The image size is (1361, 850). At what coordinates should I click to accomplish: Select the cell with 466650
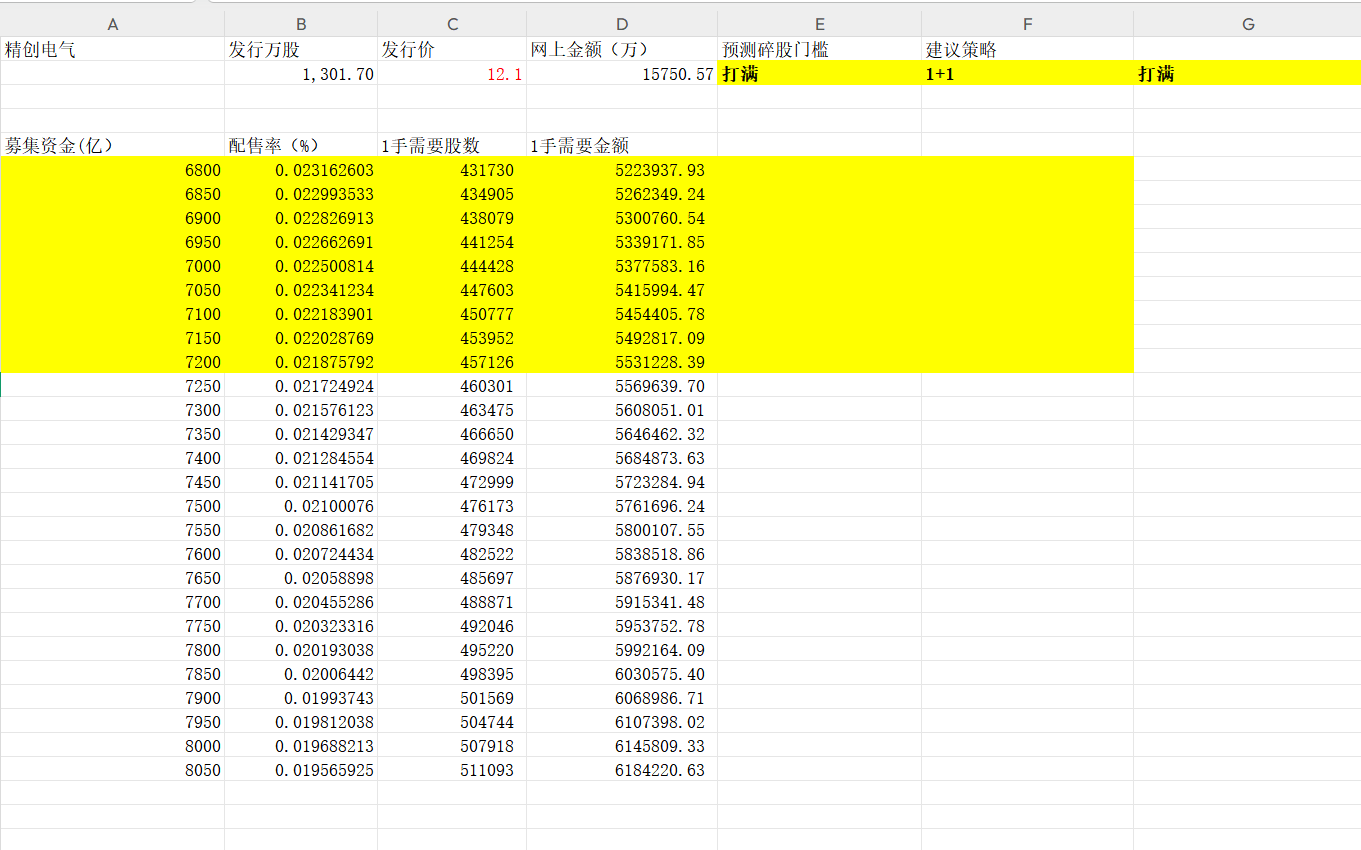[x=452, y=434]
